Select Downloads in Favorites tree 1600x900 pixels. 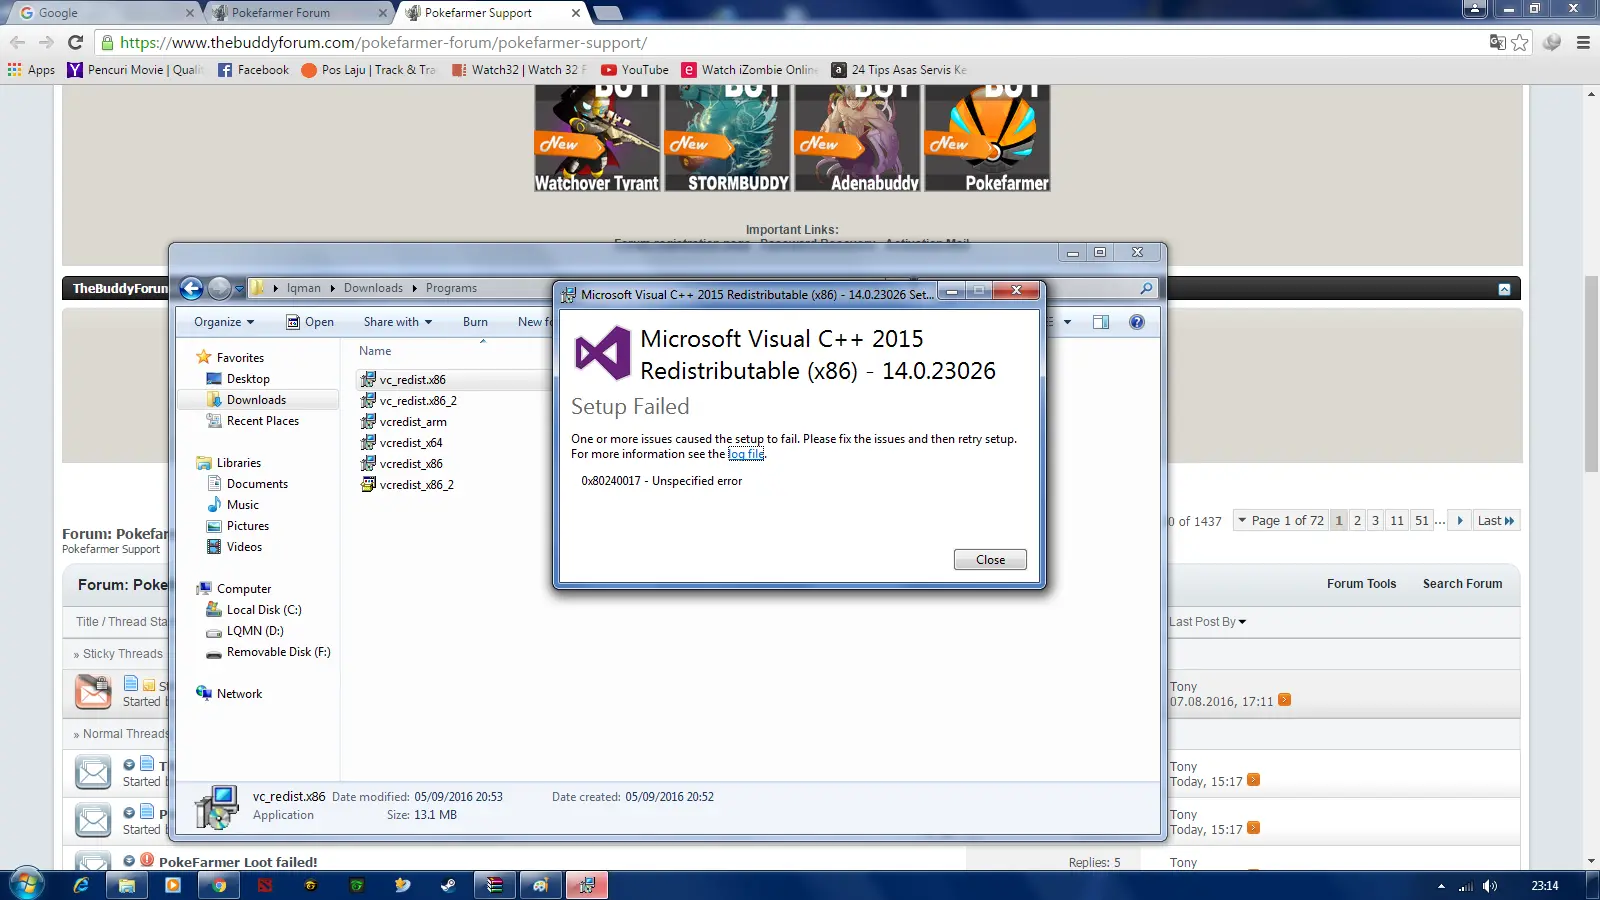coord(256,400)
